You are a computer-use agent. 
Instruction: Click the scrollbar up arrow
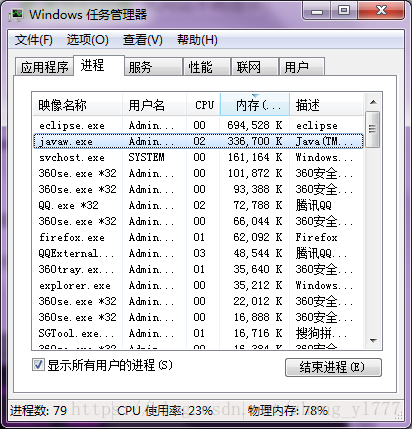point(373,102)
